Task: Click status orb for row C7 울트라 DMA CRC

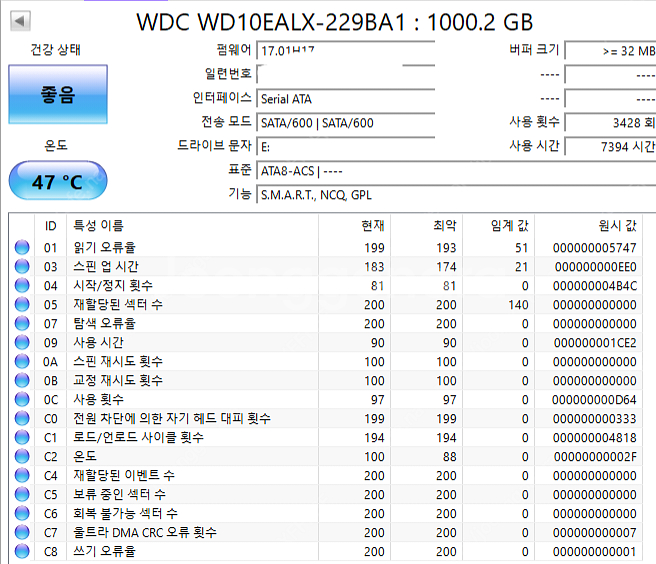Action: pos(22,532)
